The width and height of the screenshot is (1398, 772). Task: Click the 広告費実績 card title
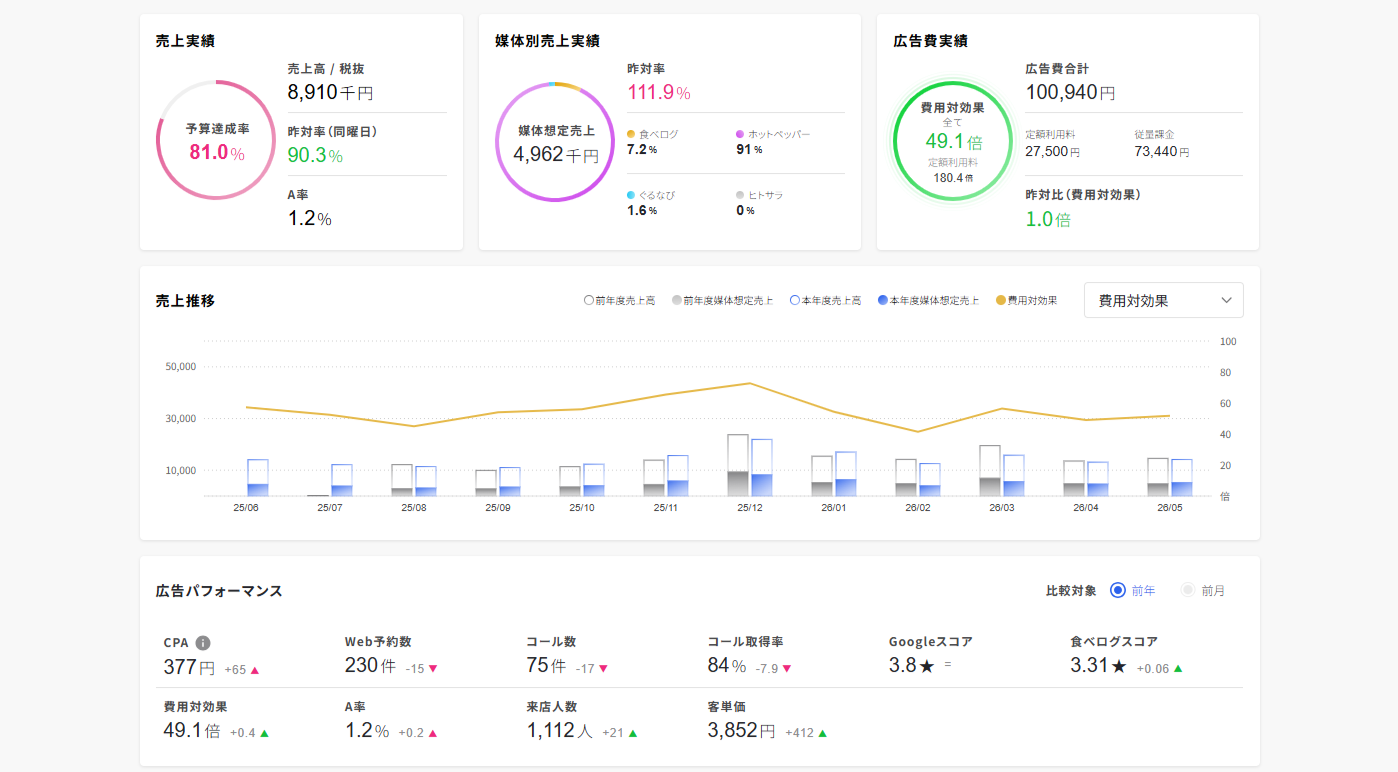(930, 41)
